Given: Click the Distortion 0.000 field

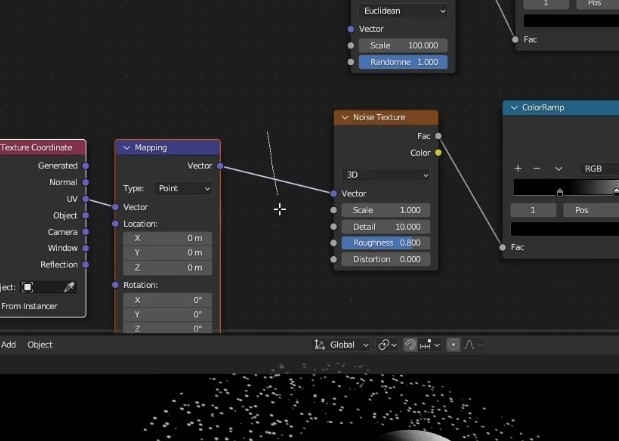Looking at the screenshot, I should [x=386, y=259].
